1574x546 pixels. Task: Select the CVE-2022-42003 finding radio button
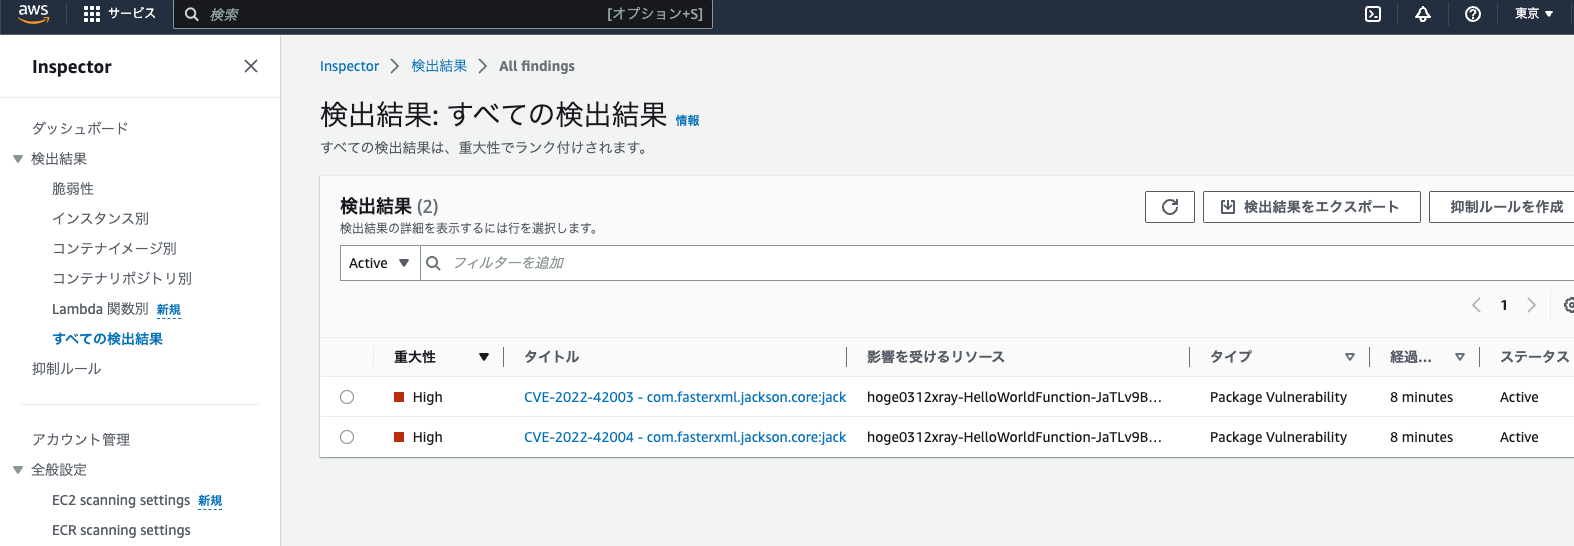tap(347, 397)
